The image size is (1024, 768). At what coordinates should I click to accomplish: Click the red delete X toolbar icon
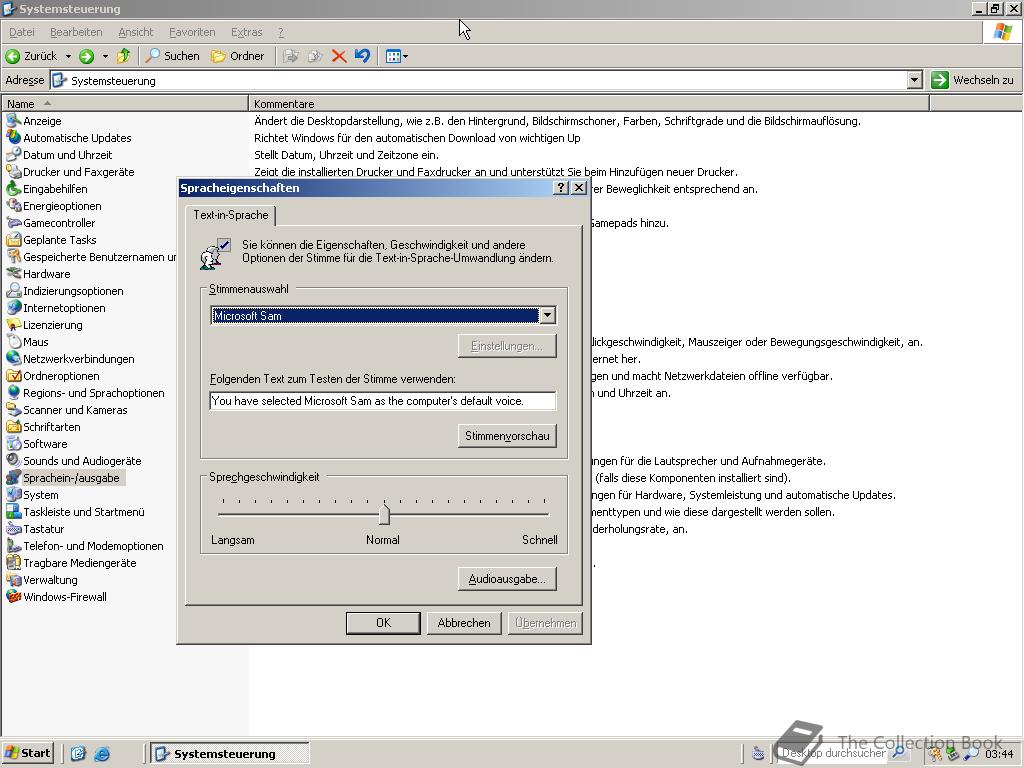pyautogui.click(x=338, y=56)
